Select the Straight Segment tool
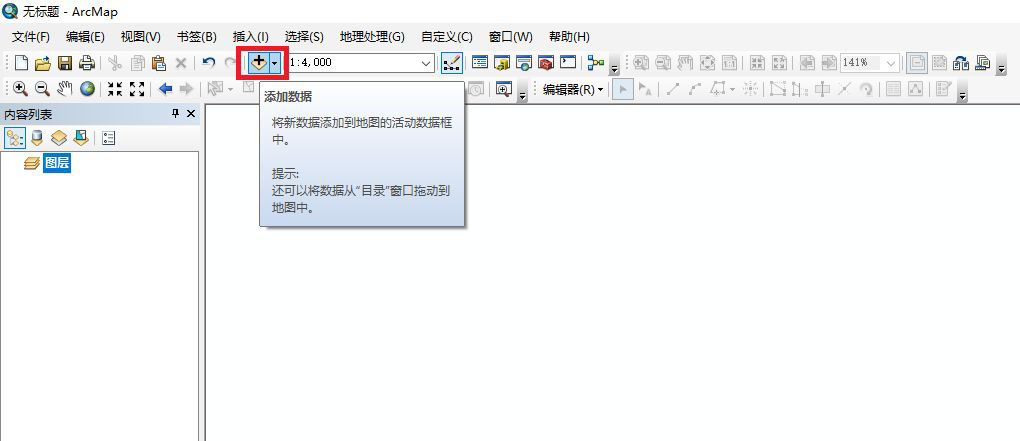The height and width of the screenshot is (441, 1020). point(673,89)
